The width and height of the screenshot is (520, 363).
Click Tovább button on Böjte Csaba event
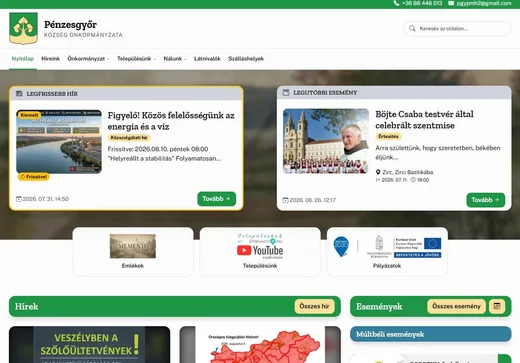(485, 200)
